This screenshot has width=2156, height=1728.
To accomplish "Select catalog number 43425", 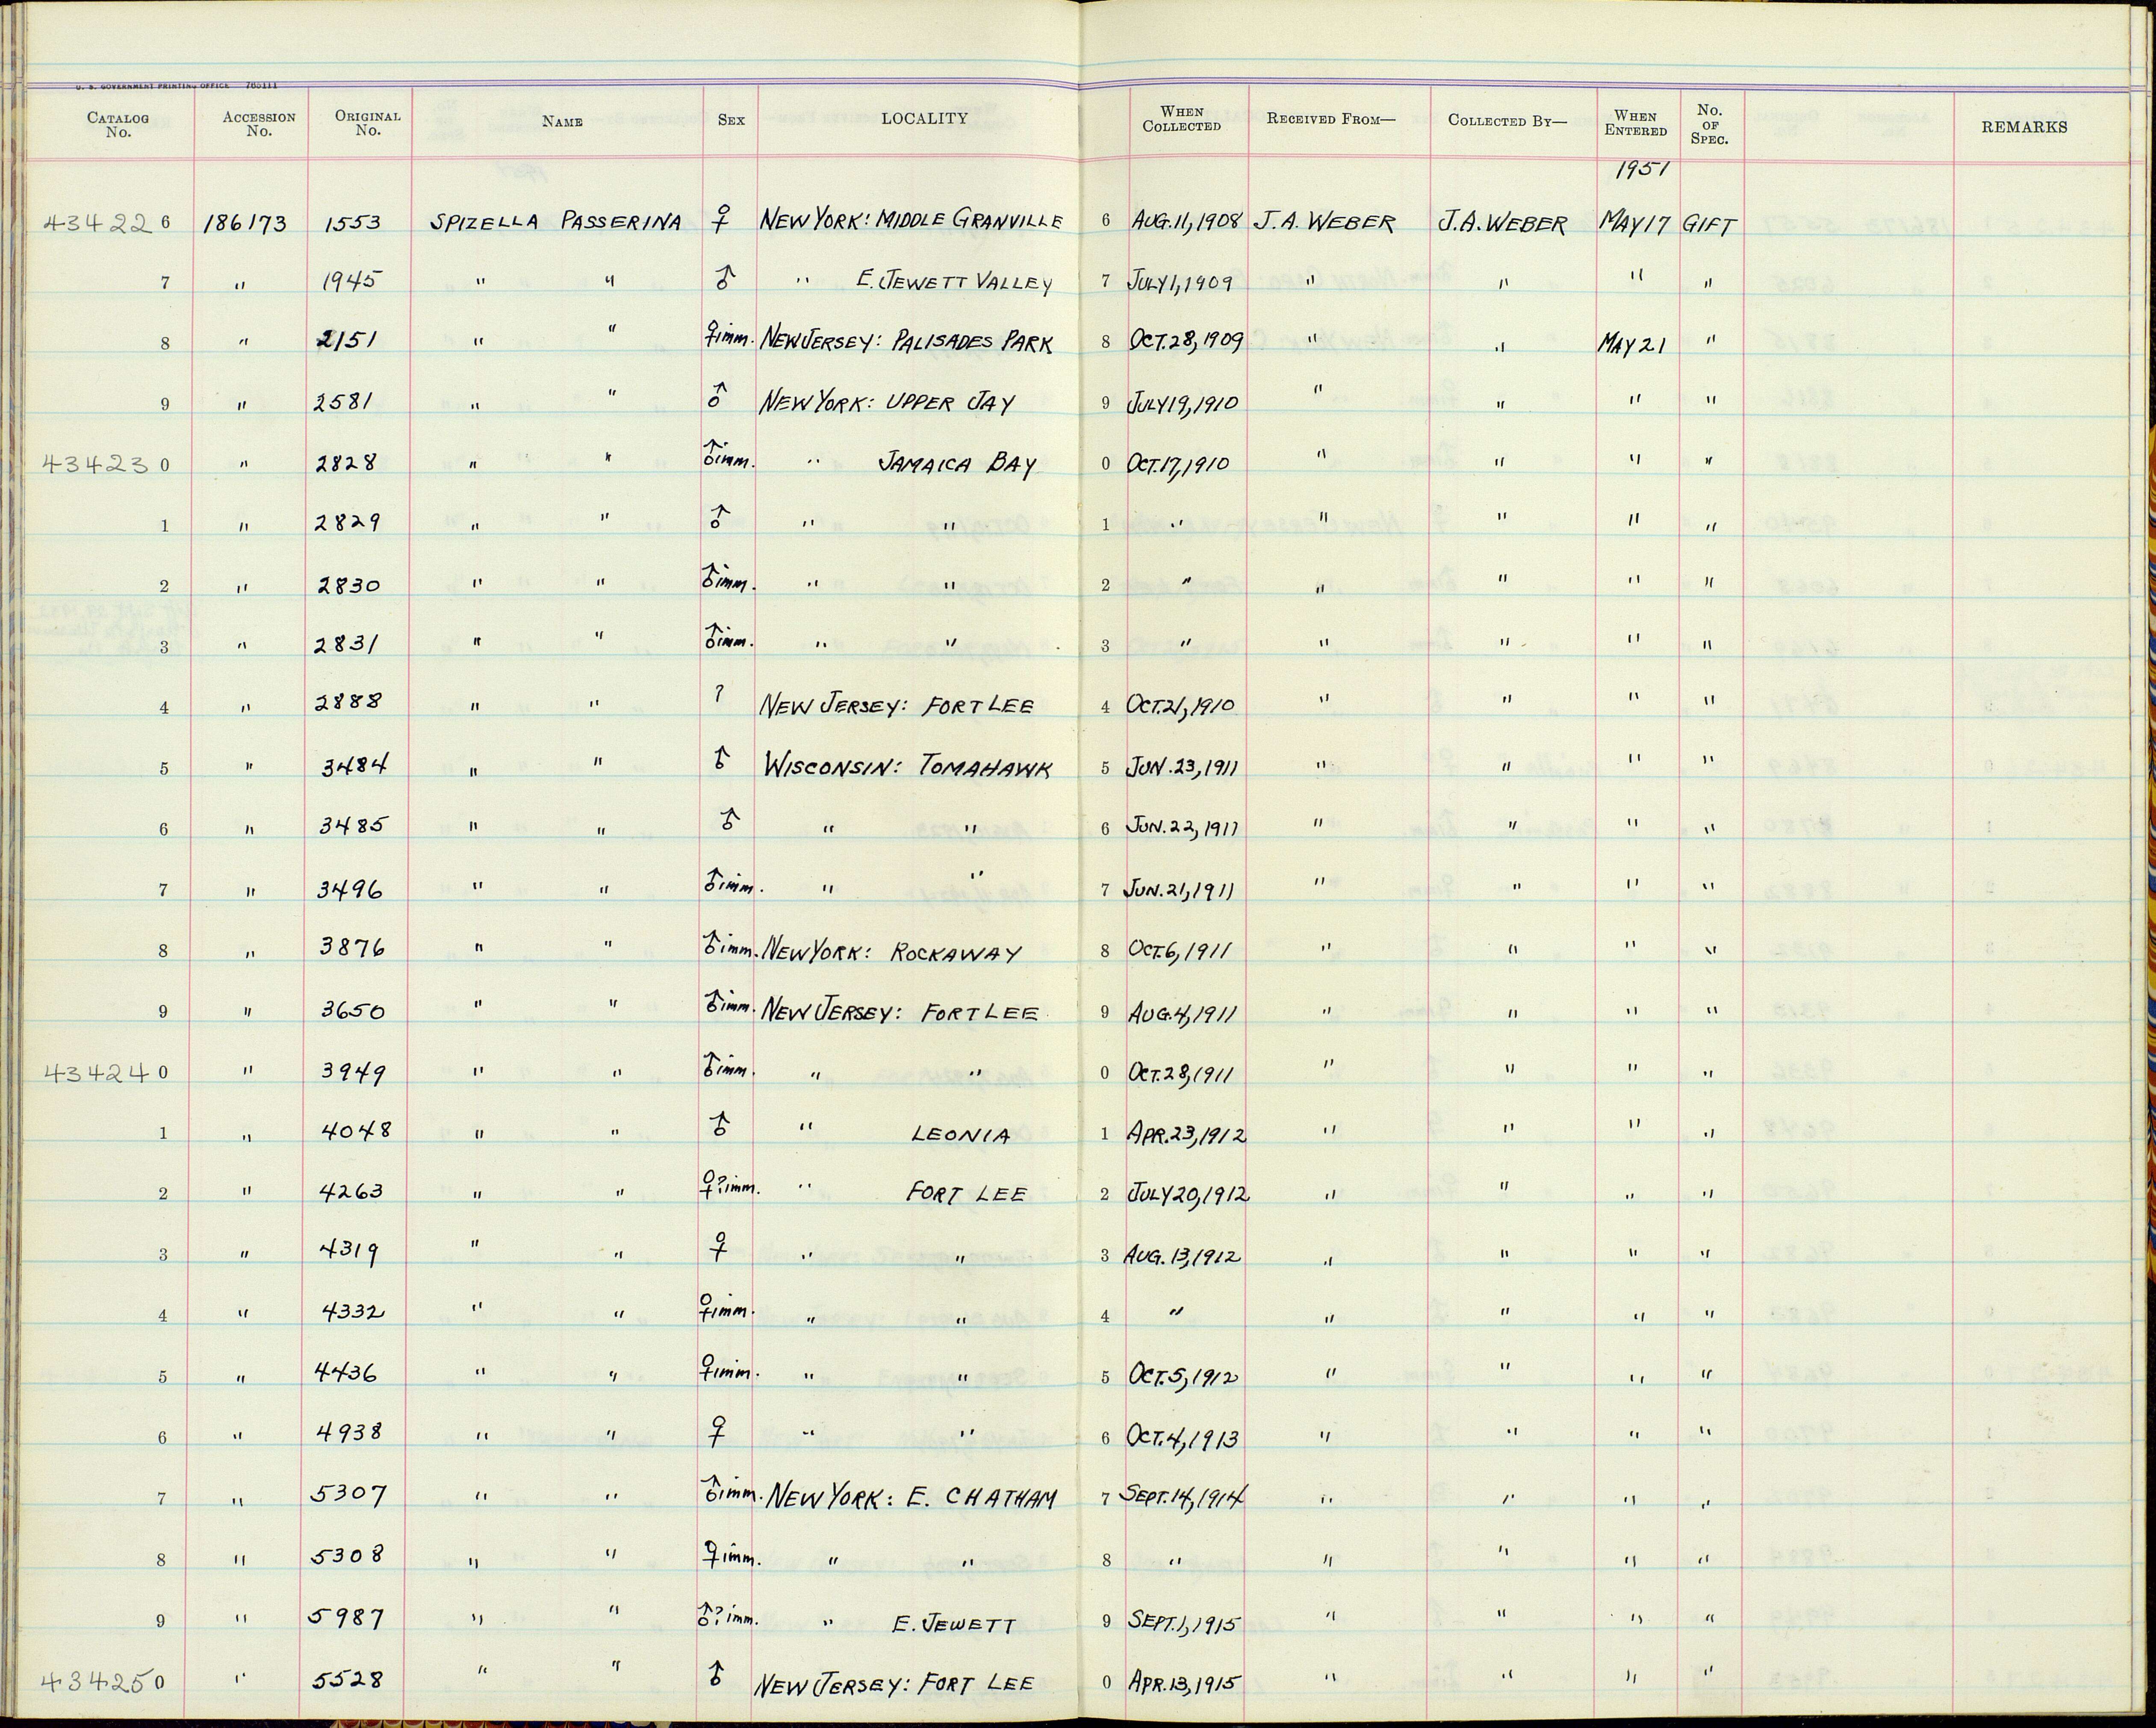I will tap(96, 1682).
